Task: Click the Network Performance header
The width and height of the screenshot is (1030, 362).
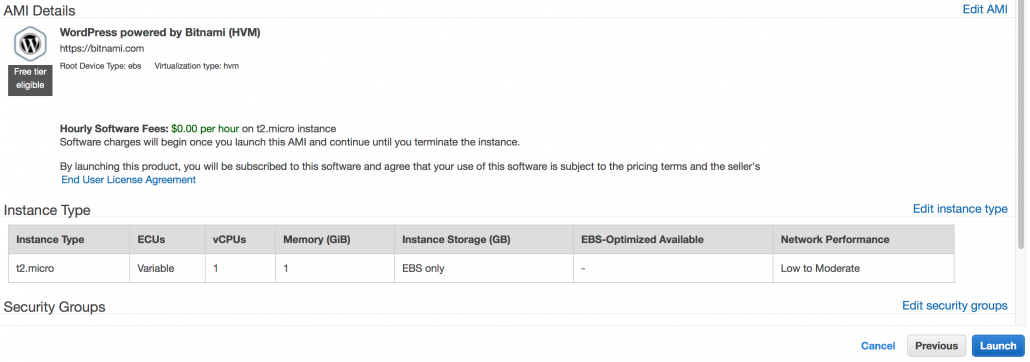Action: click(863, 239)
